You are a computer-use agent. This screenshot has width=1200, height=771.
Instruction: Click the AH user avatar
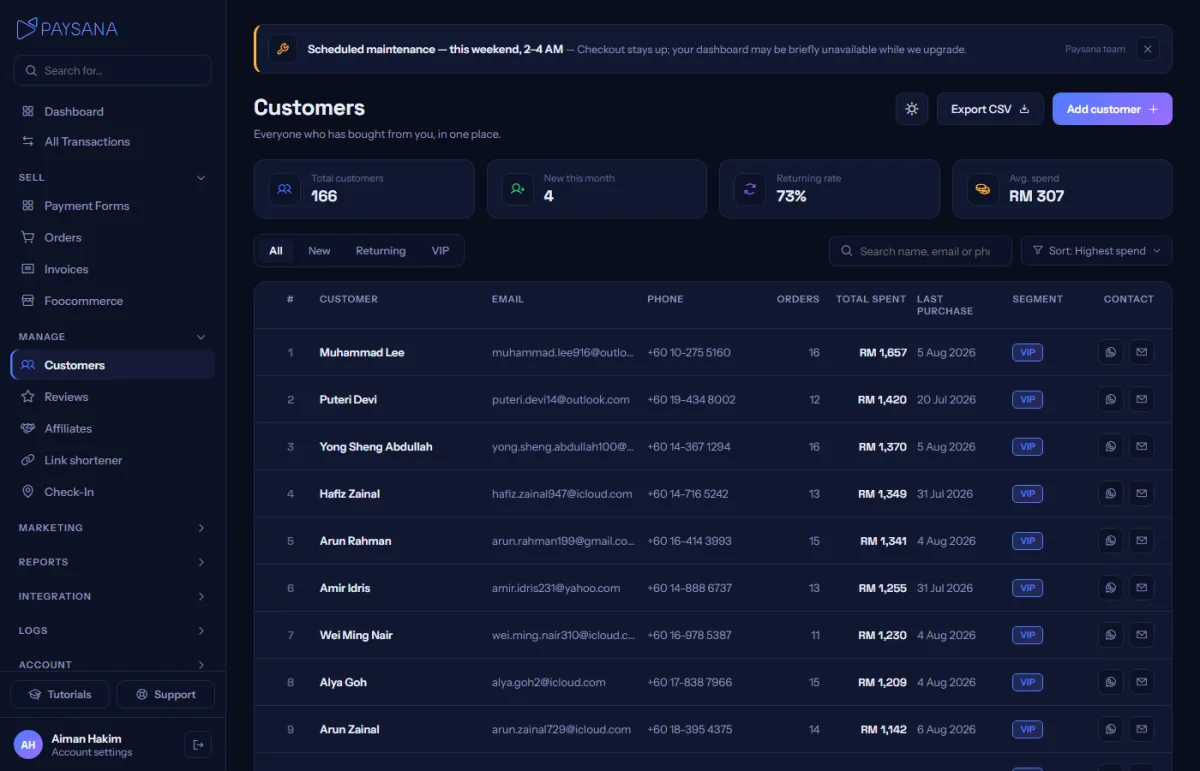pos(28,744)
